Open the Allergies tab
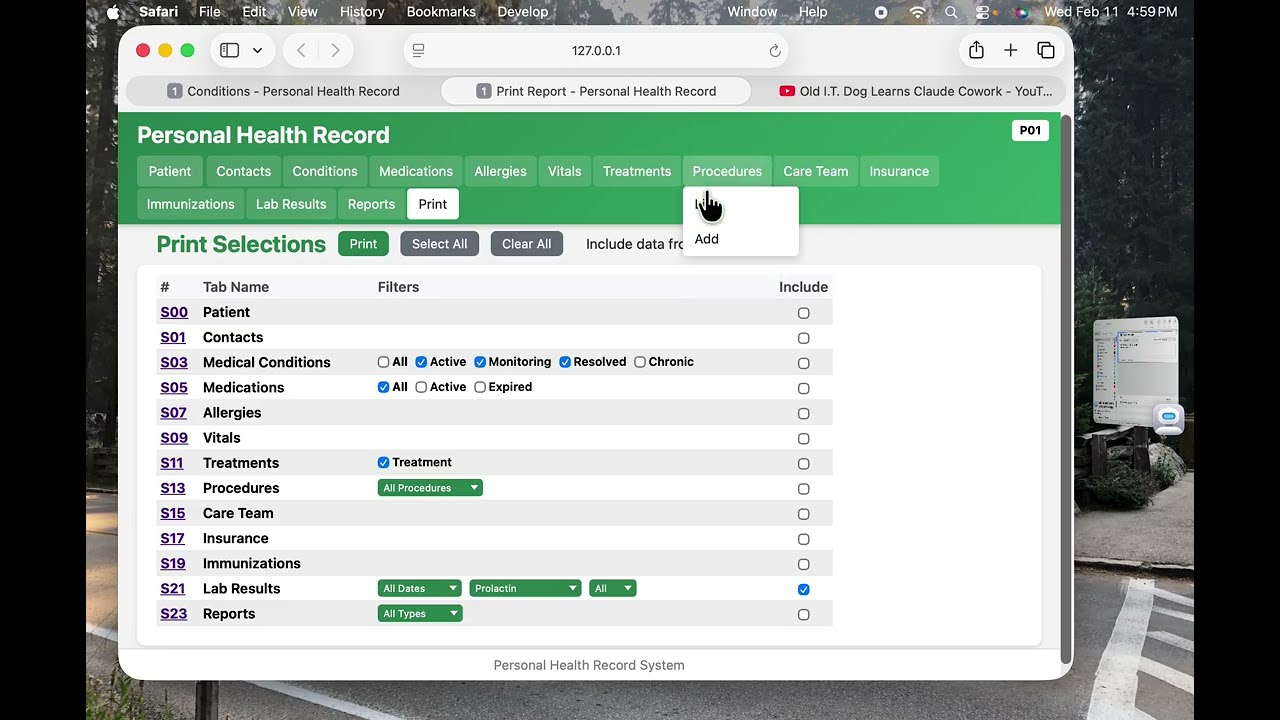 (x=500, y=171)
